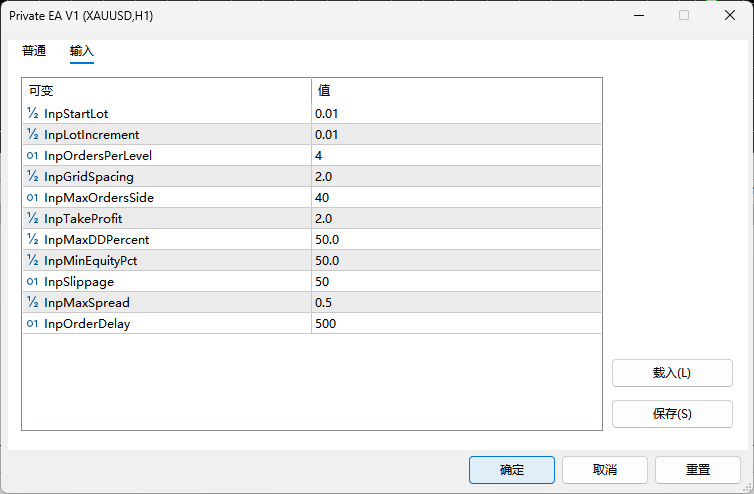The width and height of the screenshot is (754, 494).
Task: Click the double-type icon beside InpTakeProfit
Action: click(x=32, y=218)
